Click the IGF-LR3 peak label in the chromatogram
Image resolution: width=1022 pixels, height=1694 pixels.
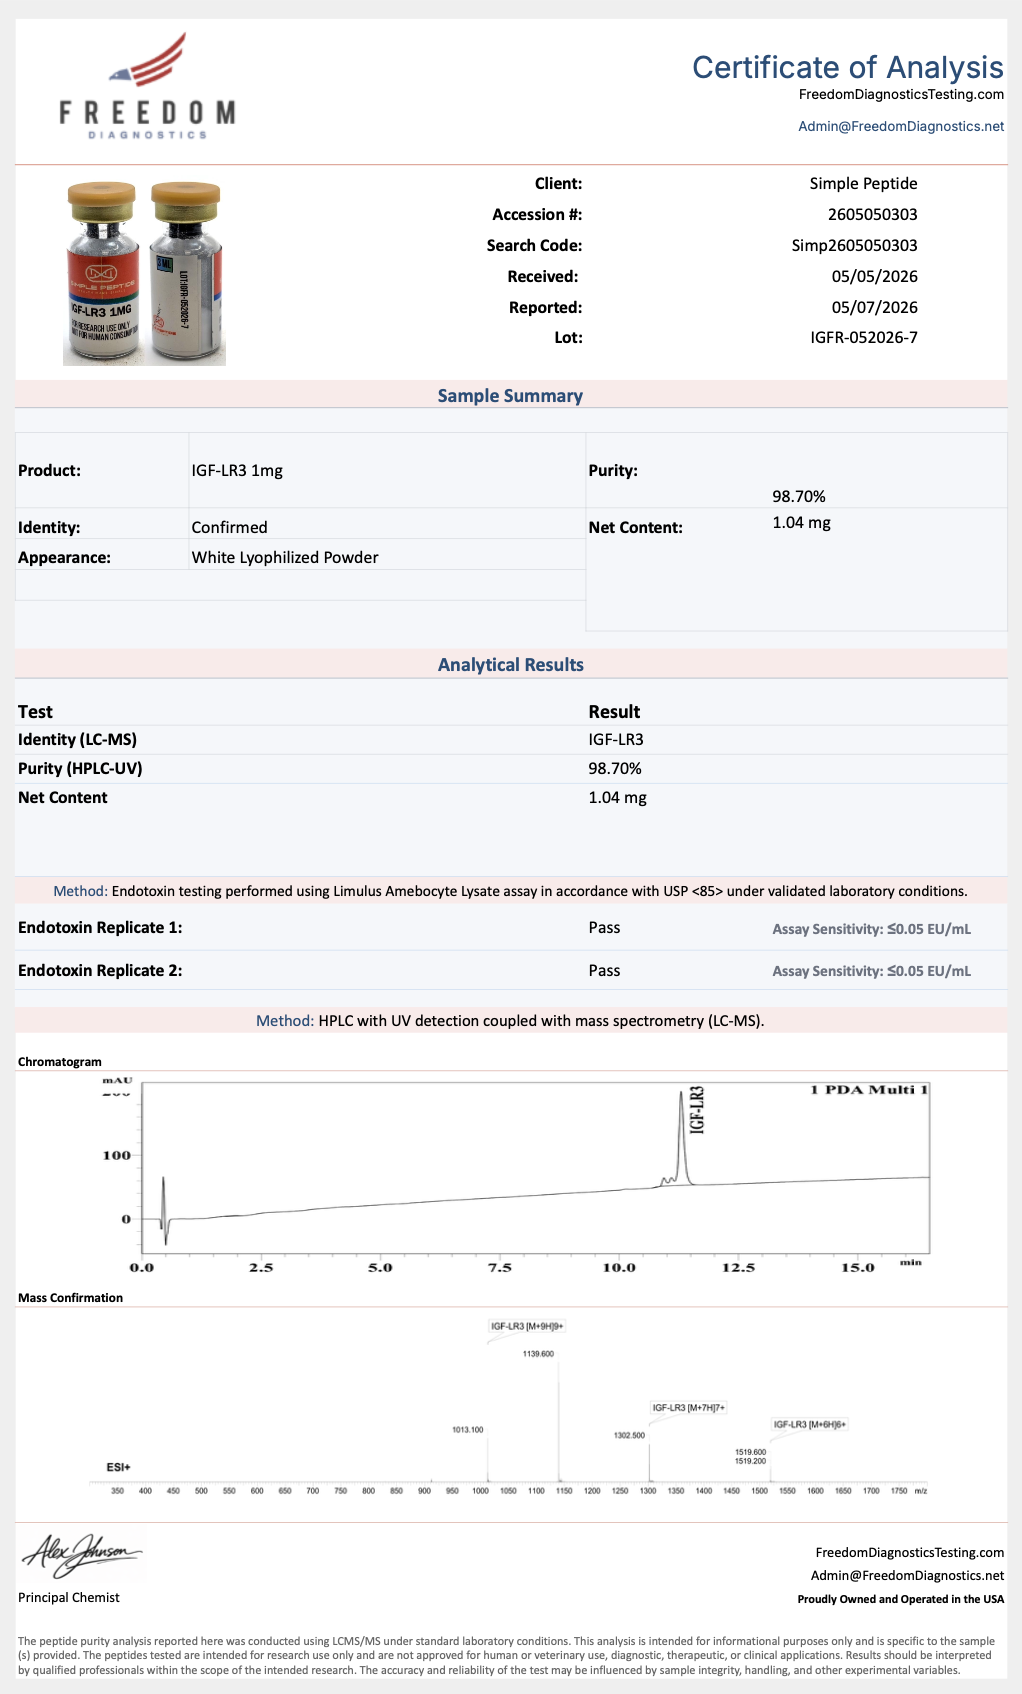(697, 1109)
